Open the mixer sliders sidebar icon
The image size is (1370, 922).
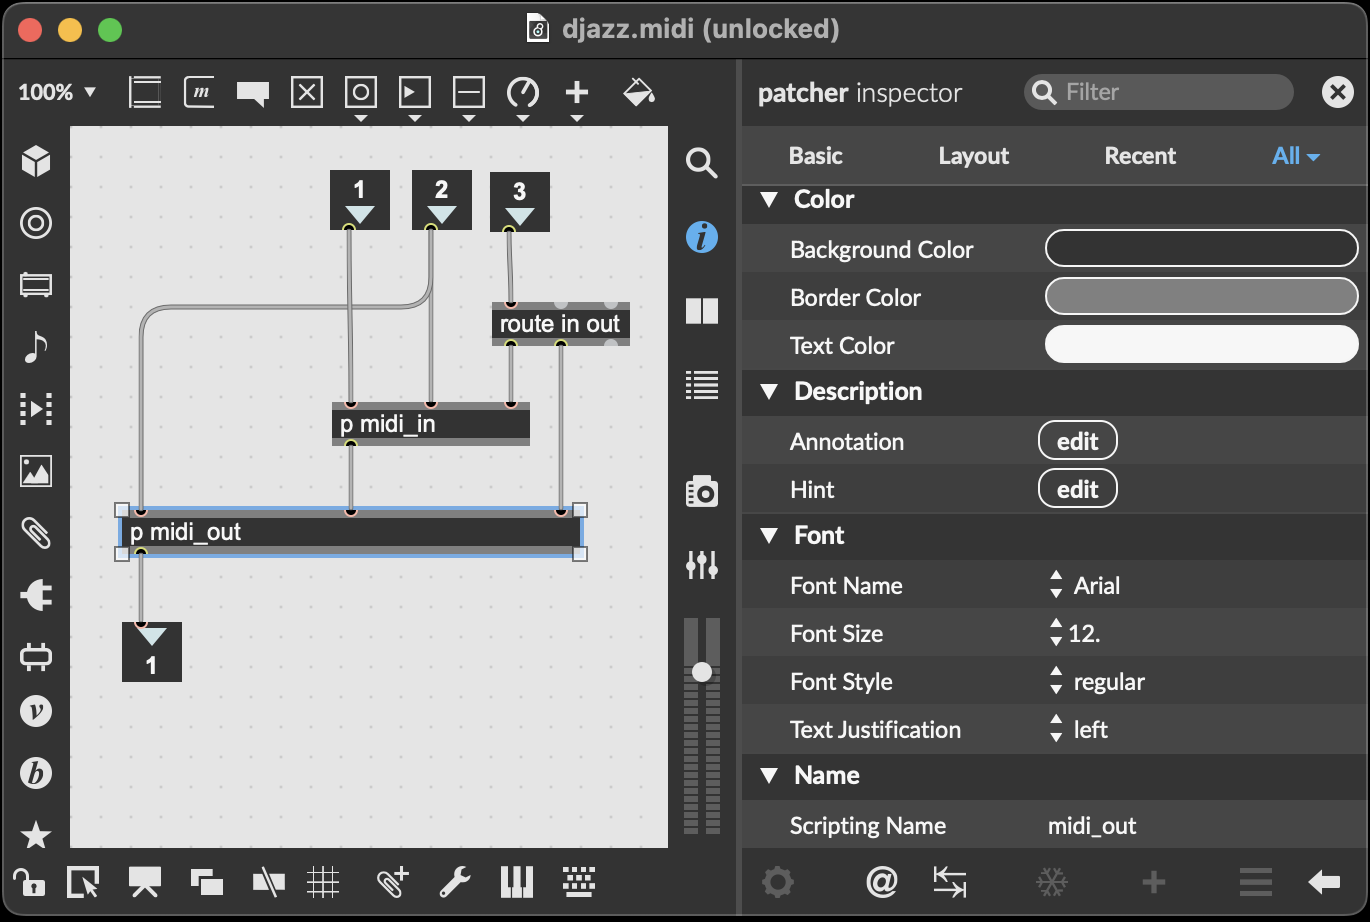702,565
